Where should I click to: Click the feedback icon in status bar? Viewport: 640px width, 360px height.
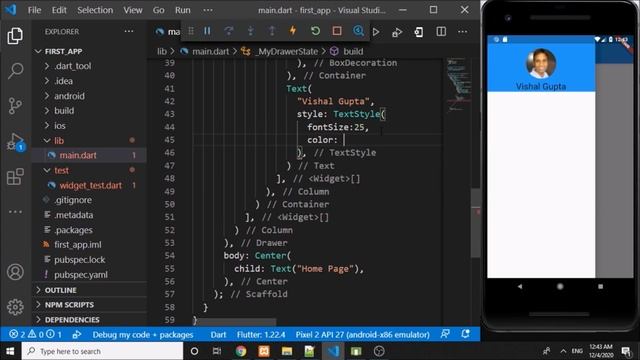(x=445, y=334)
